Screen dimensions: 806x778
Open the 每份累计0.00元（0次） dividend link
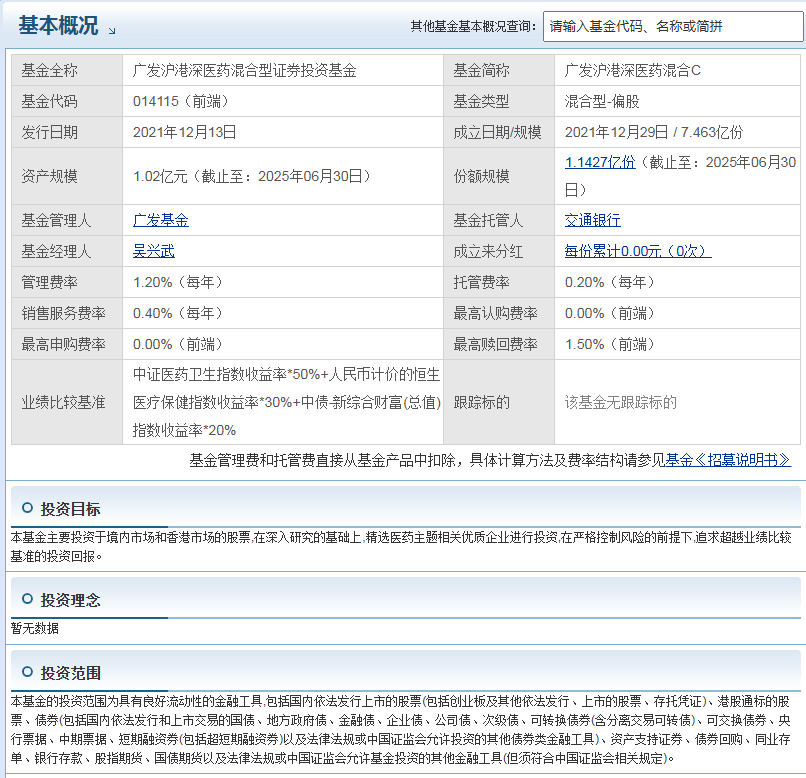(638, 251)
